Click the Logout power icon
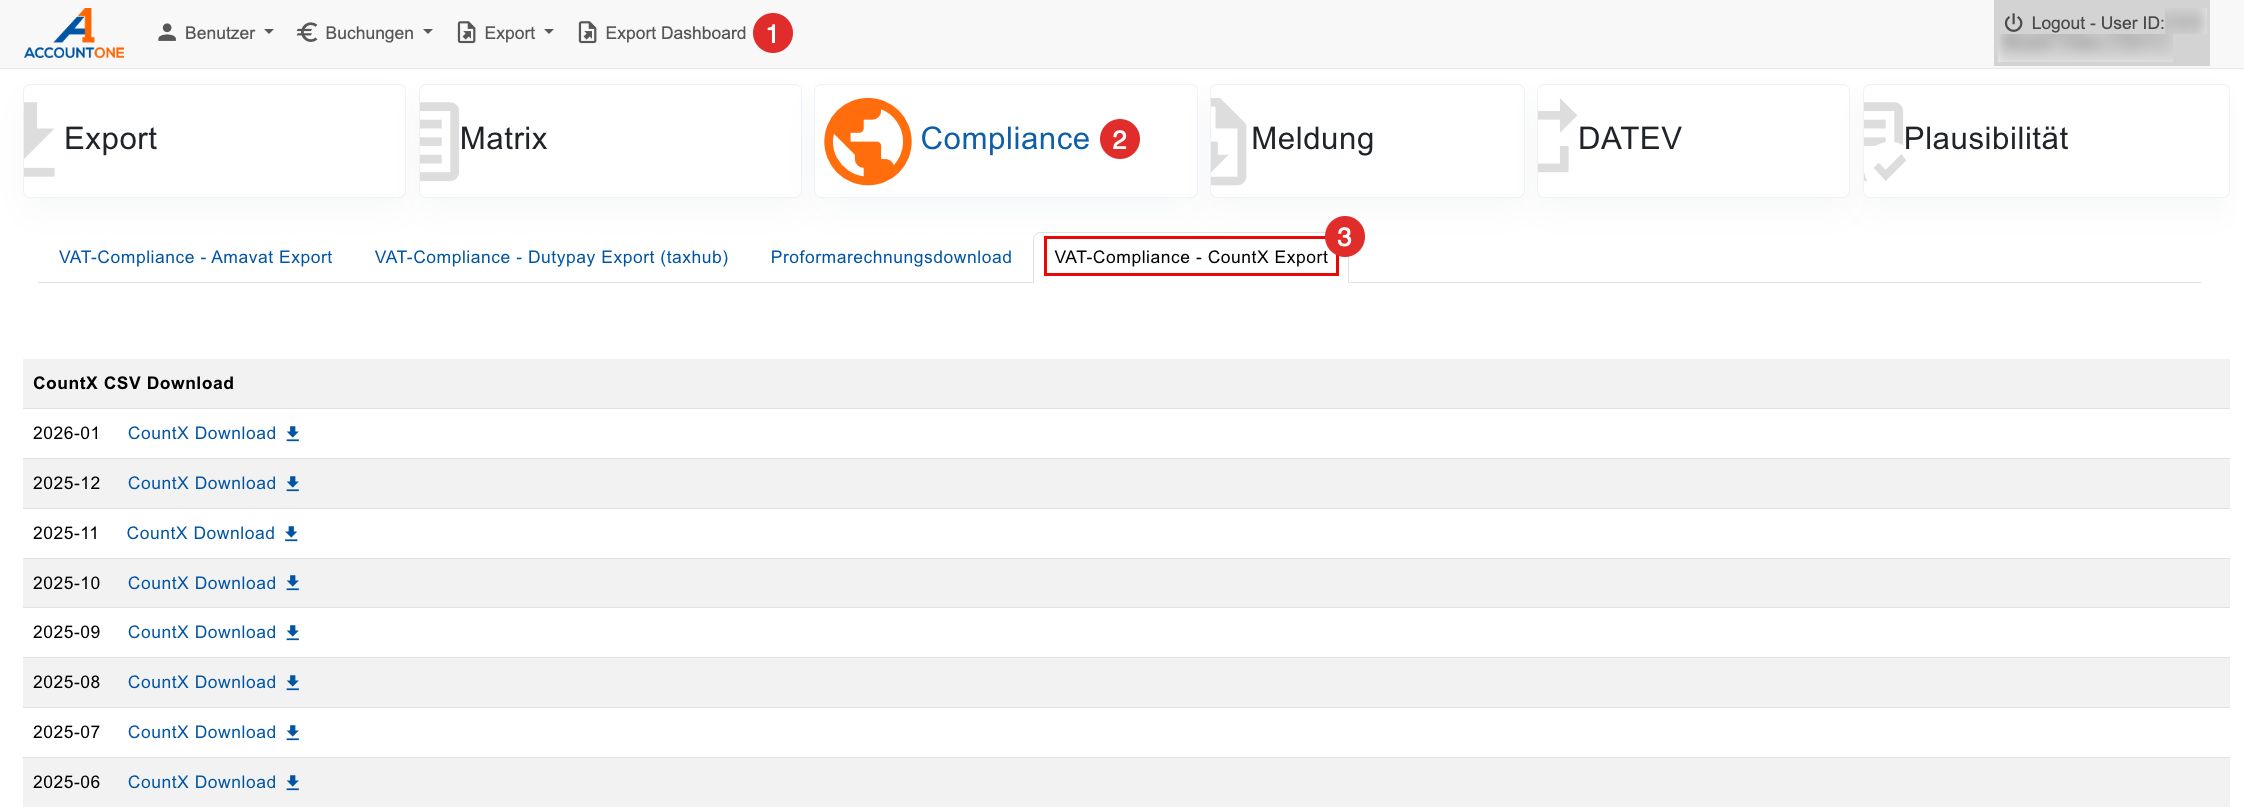This screenshot has width=2244, height=807. pos(2014,23)
